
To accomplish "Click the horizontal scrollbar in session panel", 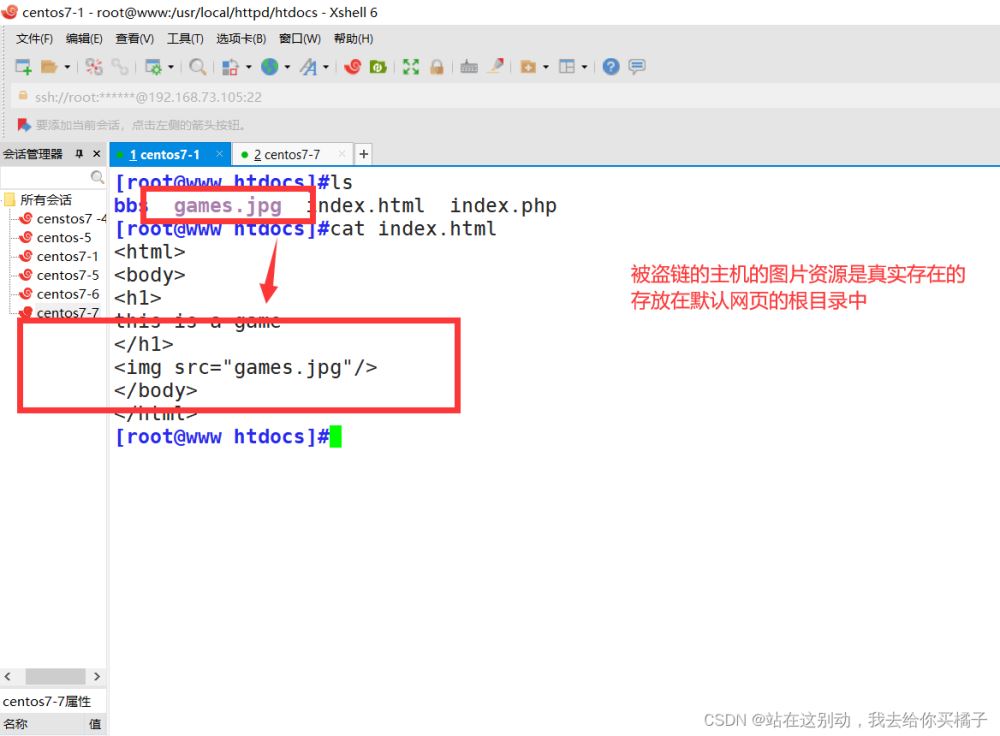I will tap(54, 677).
